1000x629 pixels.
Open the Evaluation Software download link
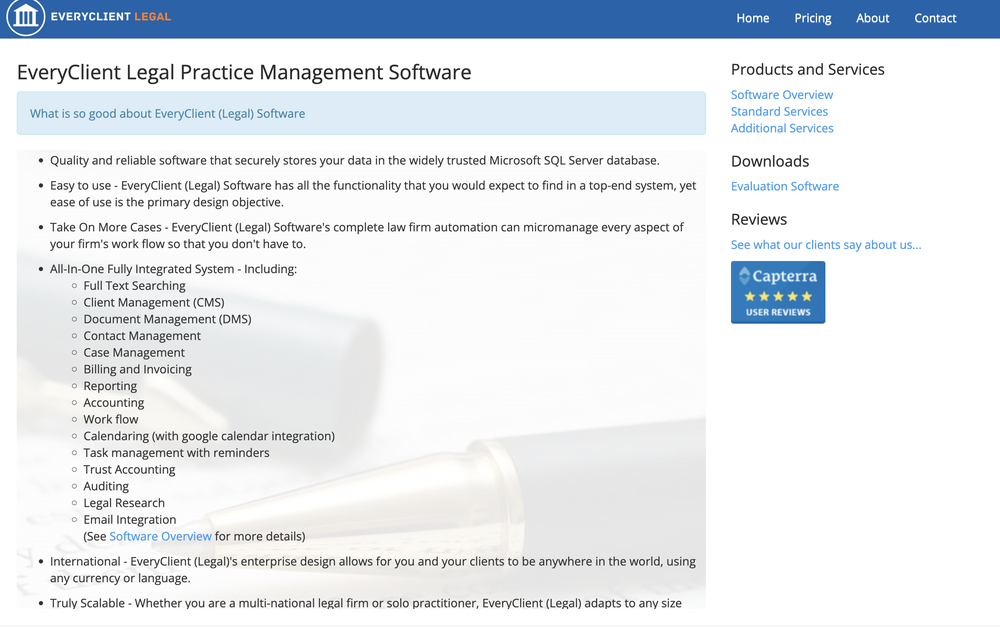pyautogui.click(x=784, y=186)
